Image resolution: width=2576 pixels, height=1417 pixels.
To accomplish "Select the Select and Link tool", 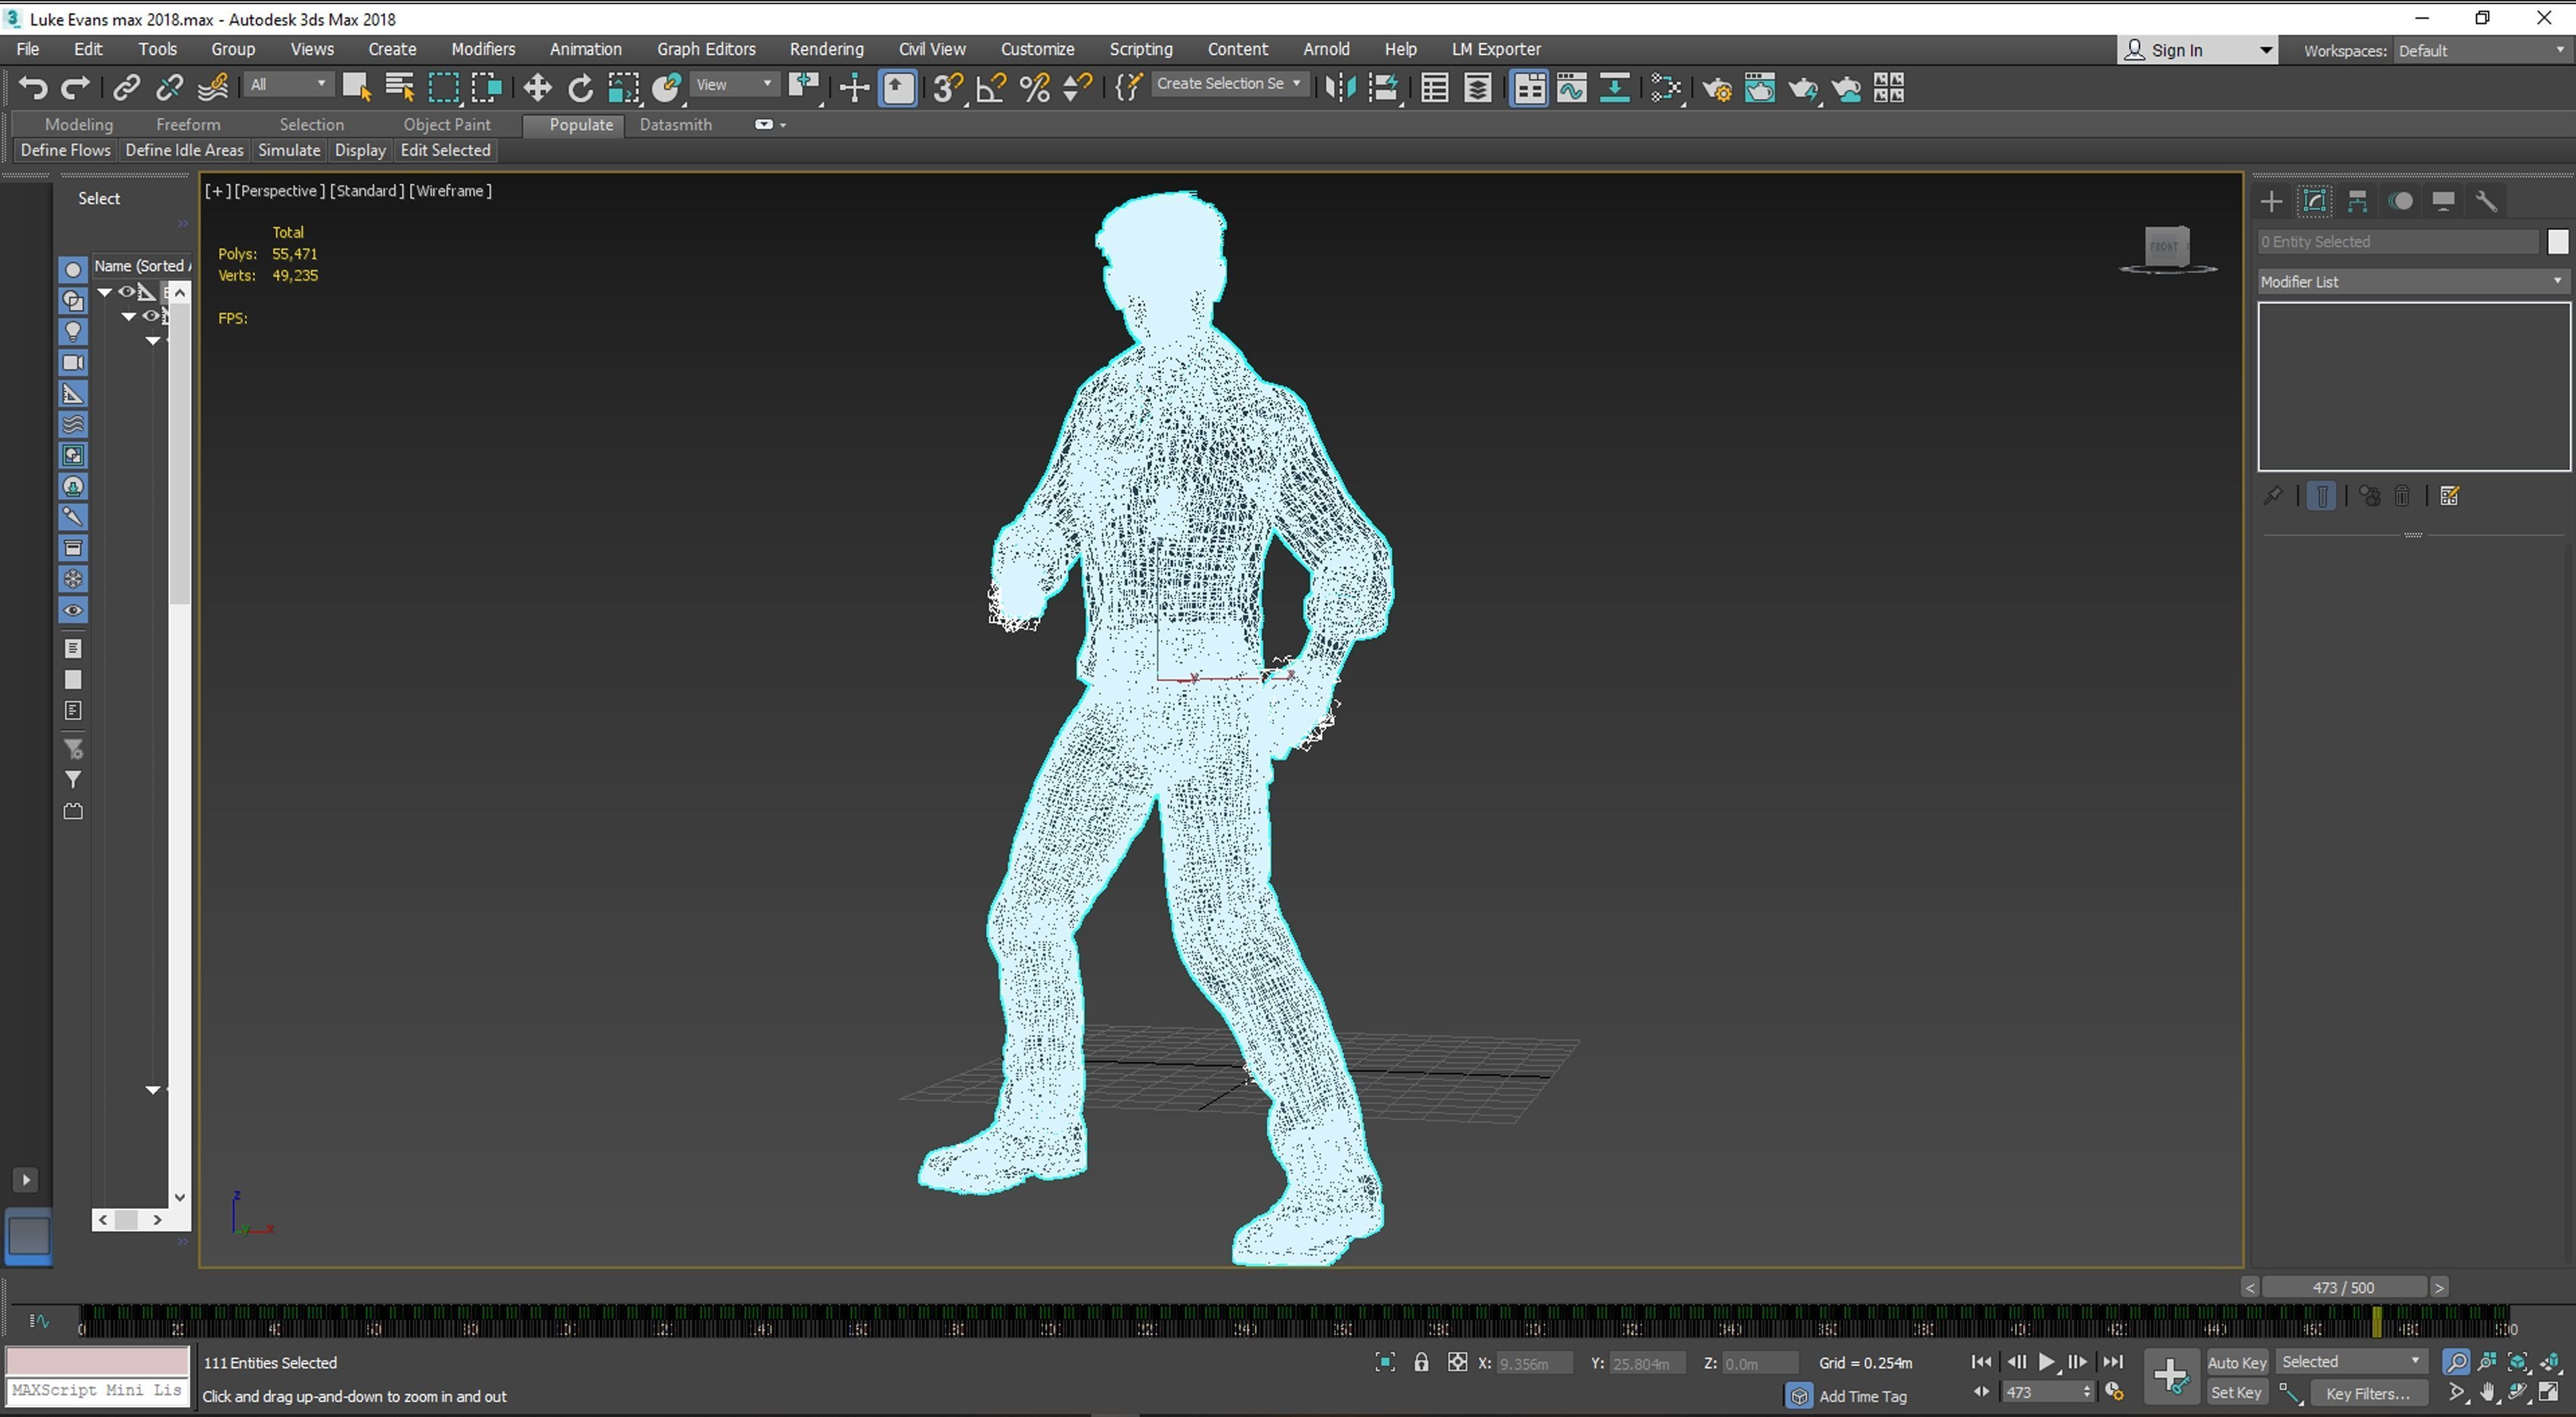I will [126, 88].
